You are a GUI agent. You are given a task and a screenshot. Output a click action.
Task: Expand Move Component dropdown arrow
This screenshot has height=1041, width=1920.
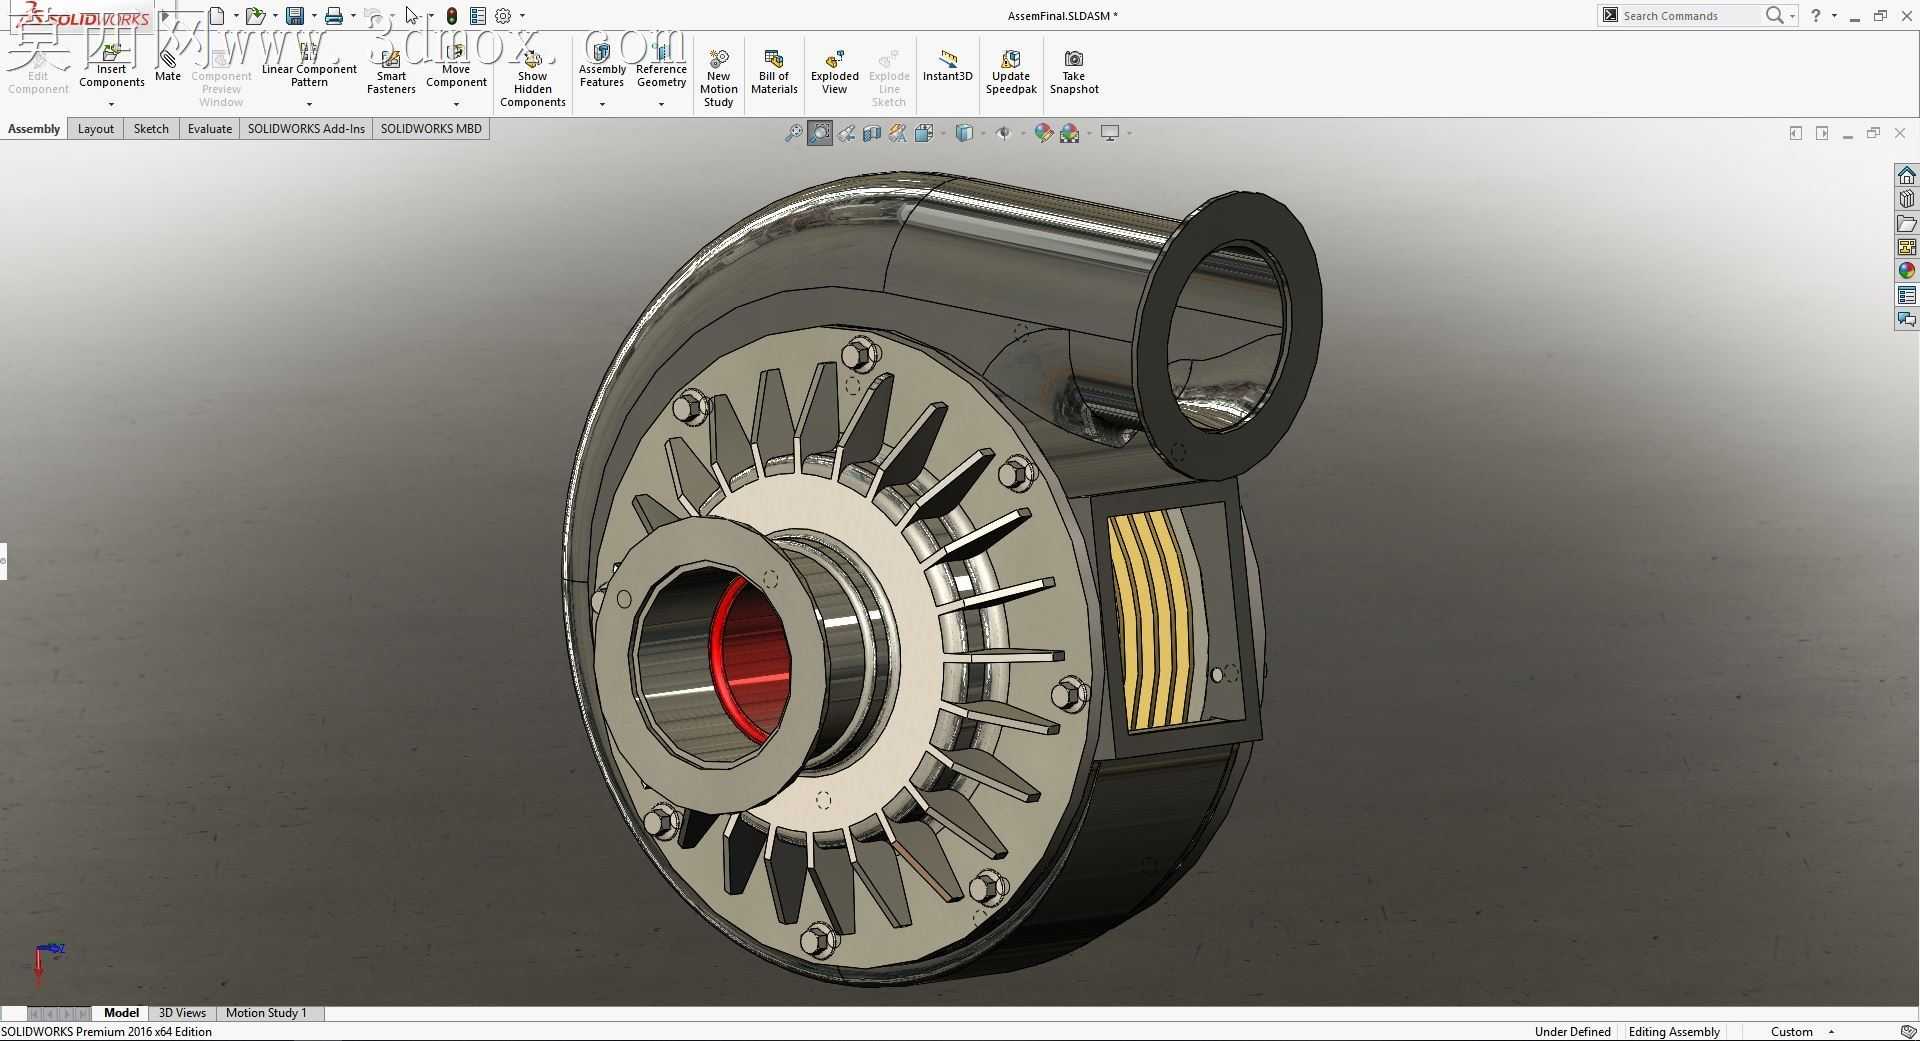[x=456, y=104]
